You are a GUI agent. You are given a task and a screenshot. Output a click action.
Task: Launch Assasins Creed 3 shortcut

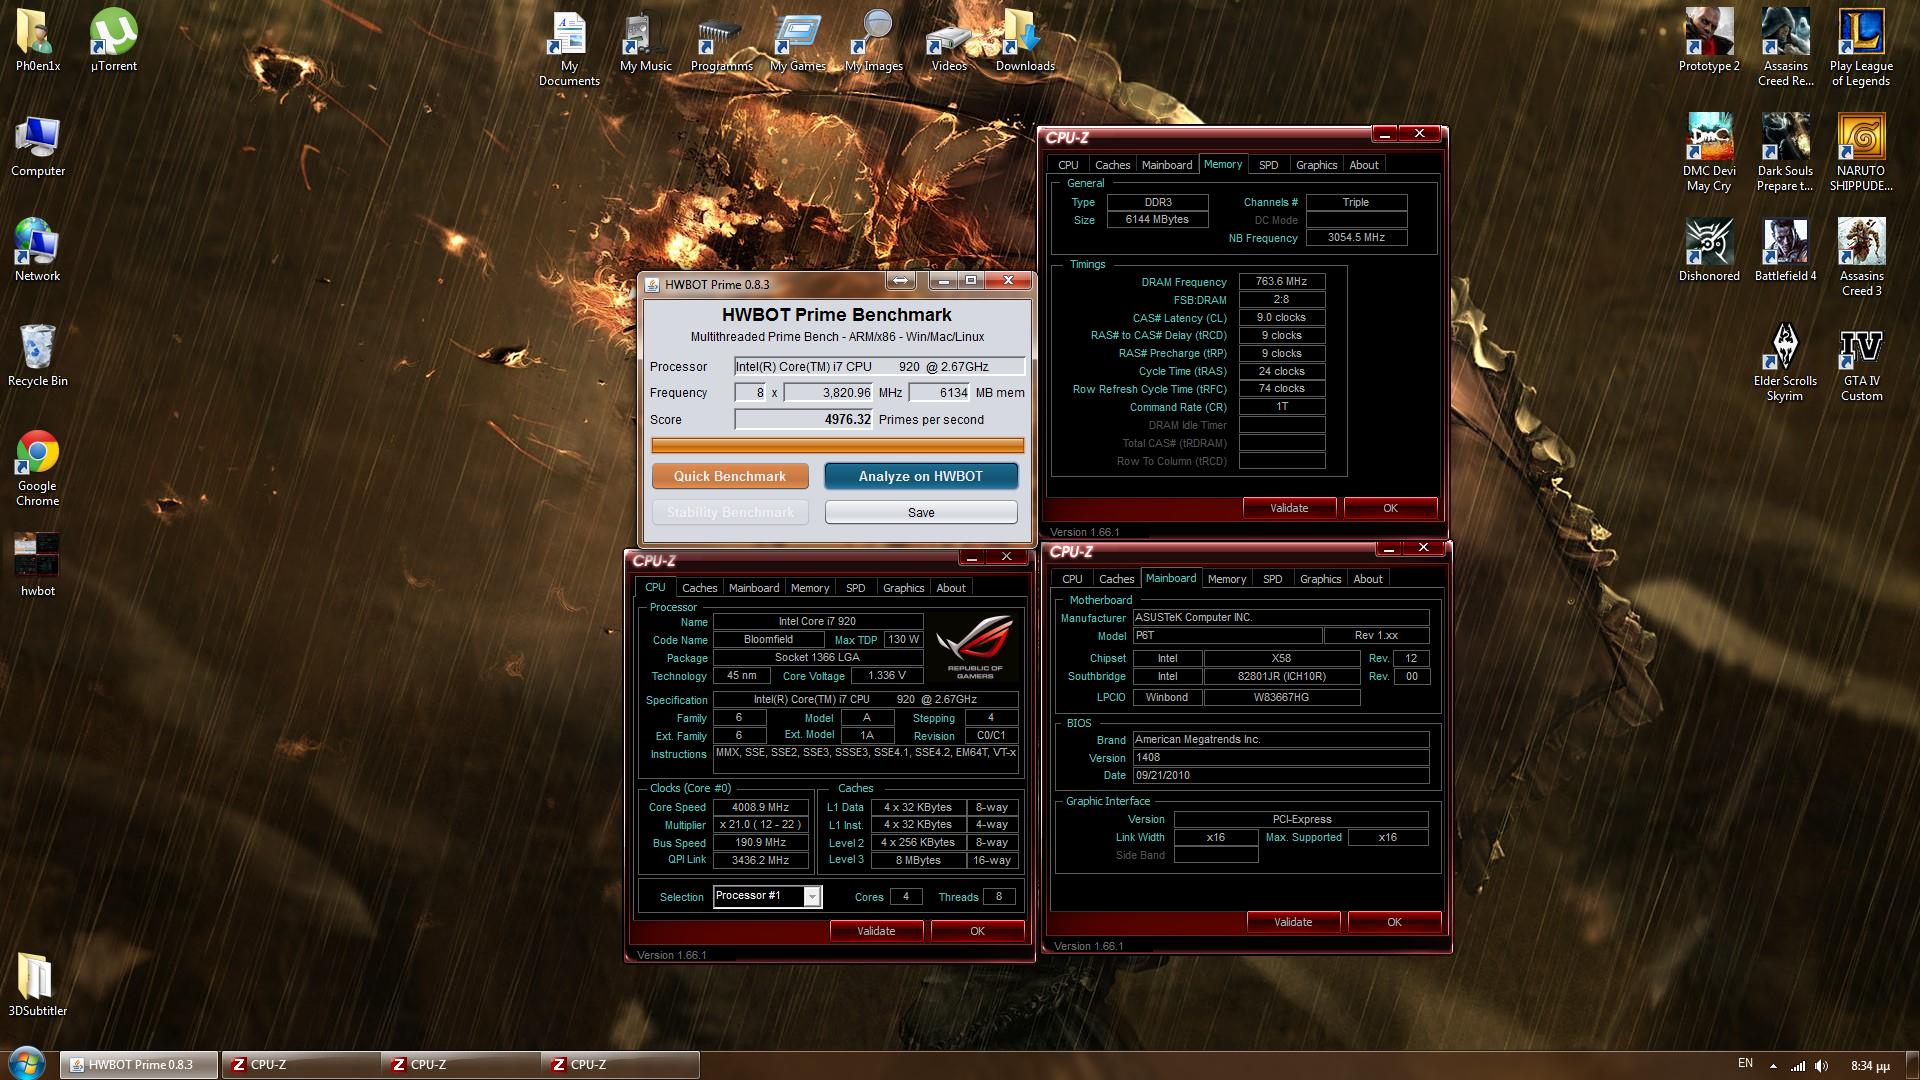[x=1861, y=258]
